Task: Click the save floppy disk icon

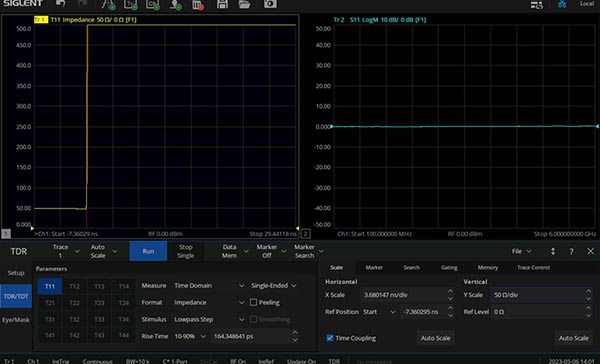Action: (x=222, y=4)
